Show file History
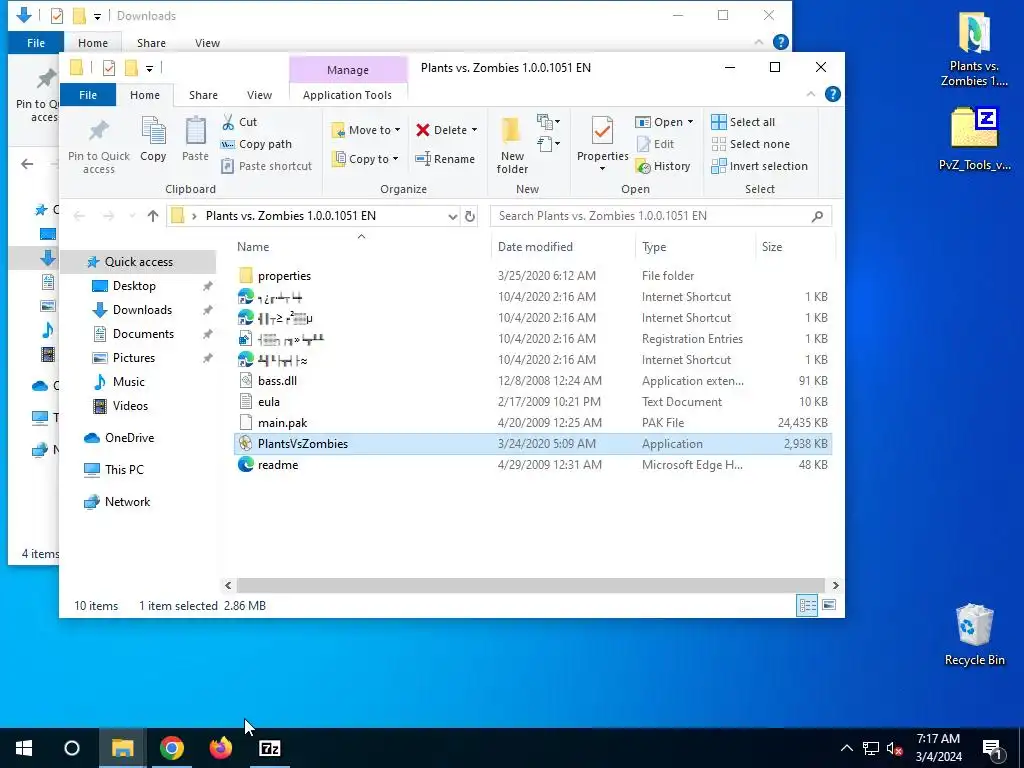The width and height of the screenshot is (1024, 768). coord(663,166)
